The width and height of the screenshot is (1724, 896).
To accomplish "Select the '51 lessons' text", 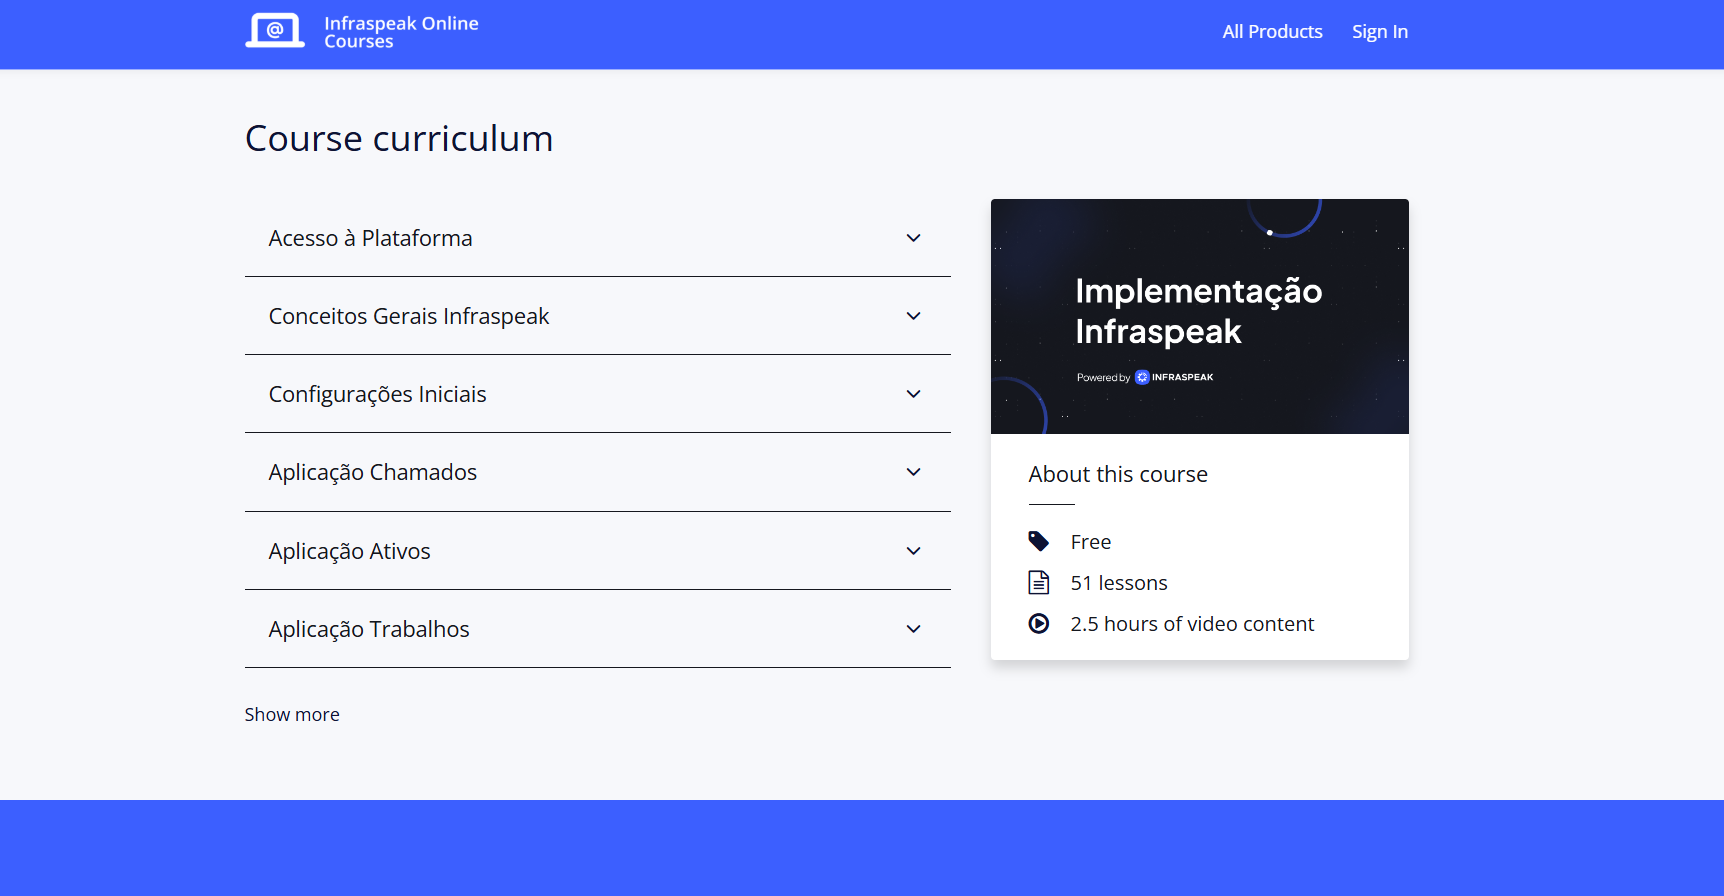I will click(1119, 582).
